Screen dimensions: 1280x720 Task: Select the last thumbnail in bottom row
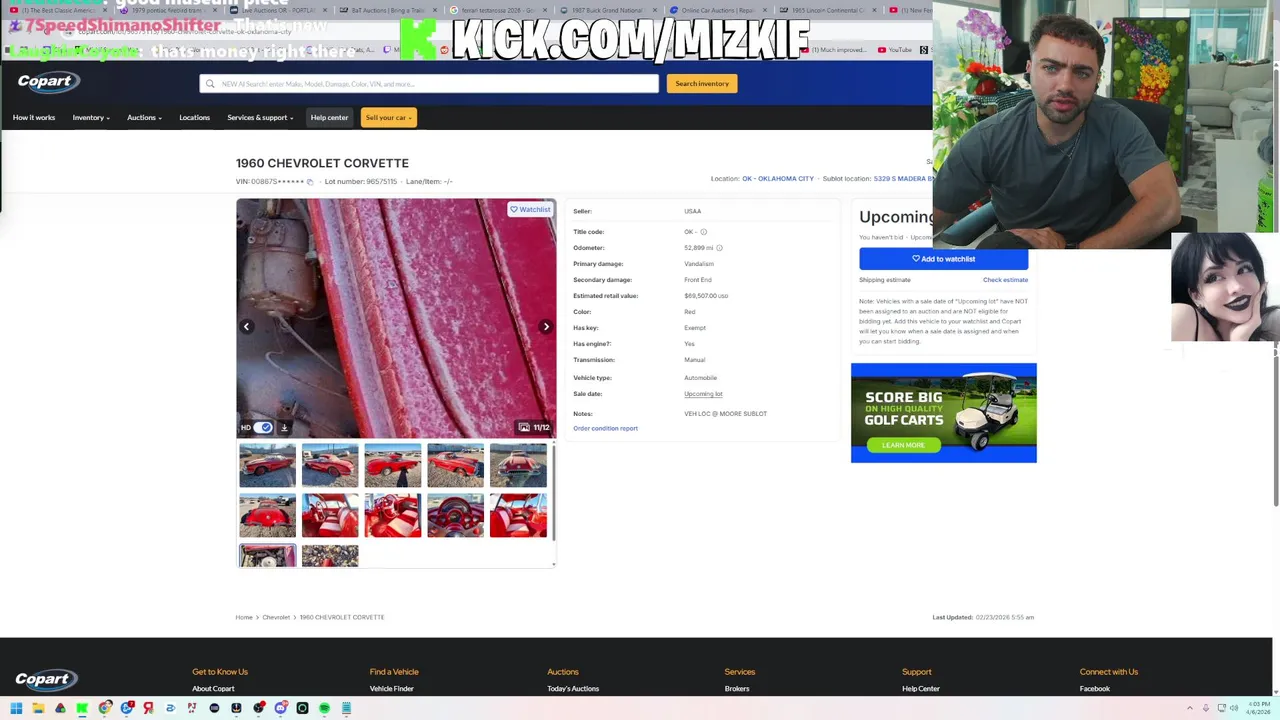pos(330,556)
